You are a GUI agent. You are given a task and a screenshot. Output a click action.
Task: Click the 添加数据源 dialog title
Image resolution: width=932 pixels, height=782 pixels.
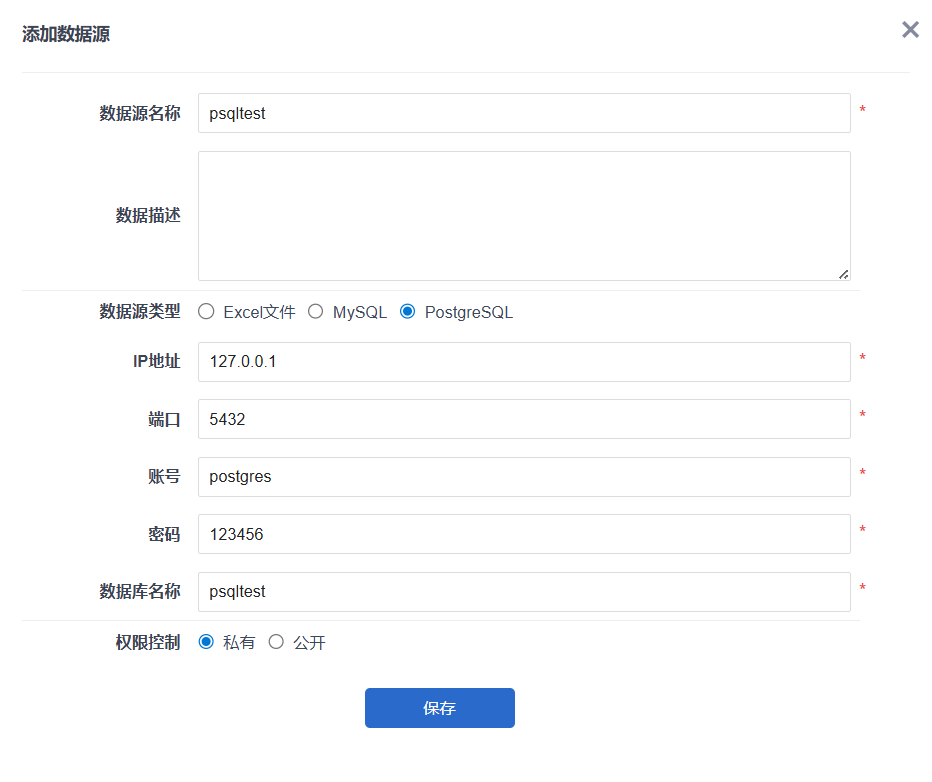pos(66,34)
